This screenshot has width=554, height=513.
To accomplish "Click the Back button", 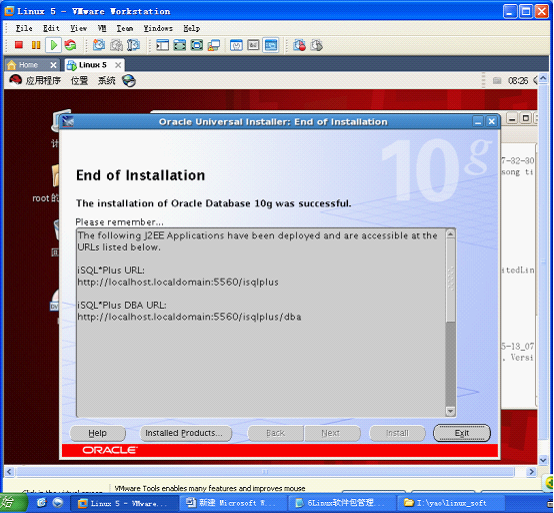I will [276, 434].
